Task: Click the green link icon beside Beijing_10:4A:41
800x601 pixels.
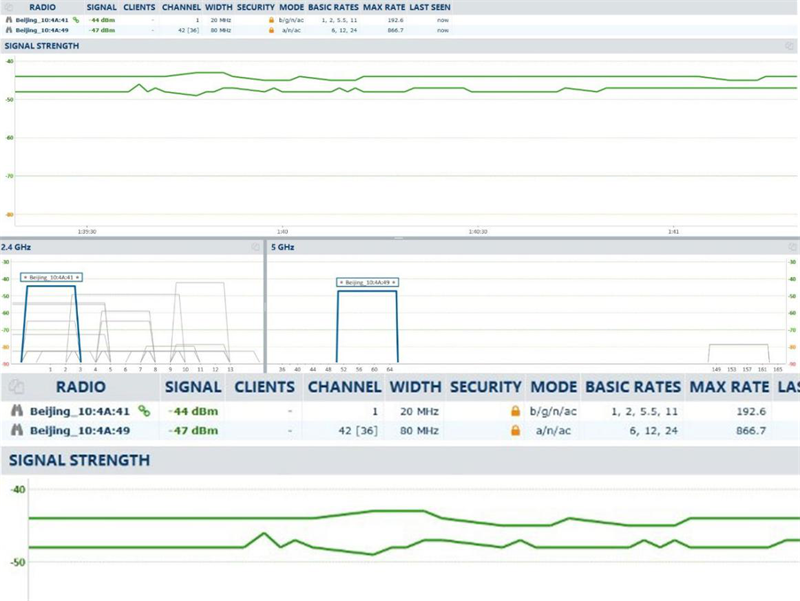Action: [x=144, y=410]
